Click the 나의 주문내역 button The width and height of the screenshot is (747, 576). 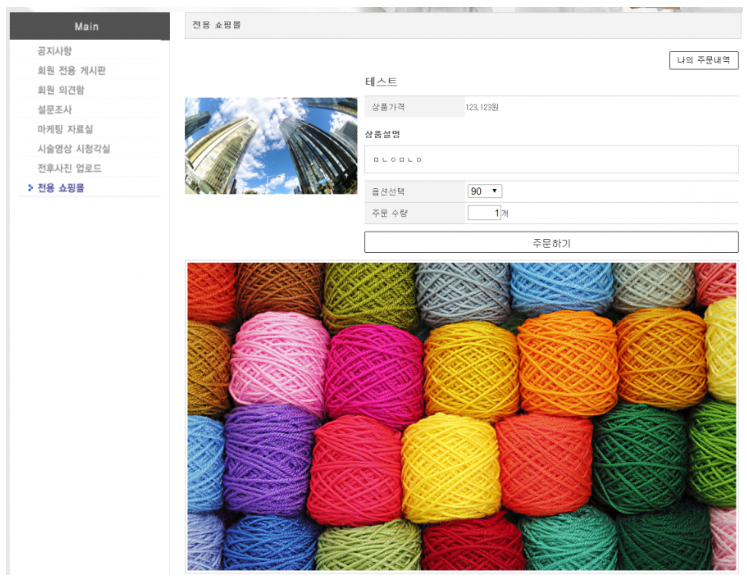[x=703, y=61]
